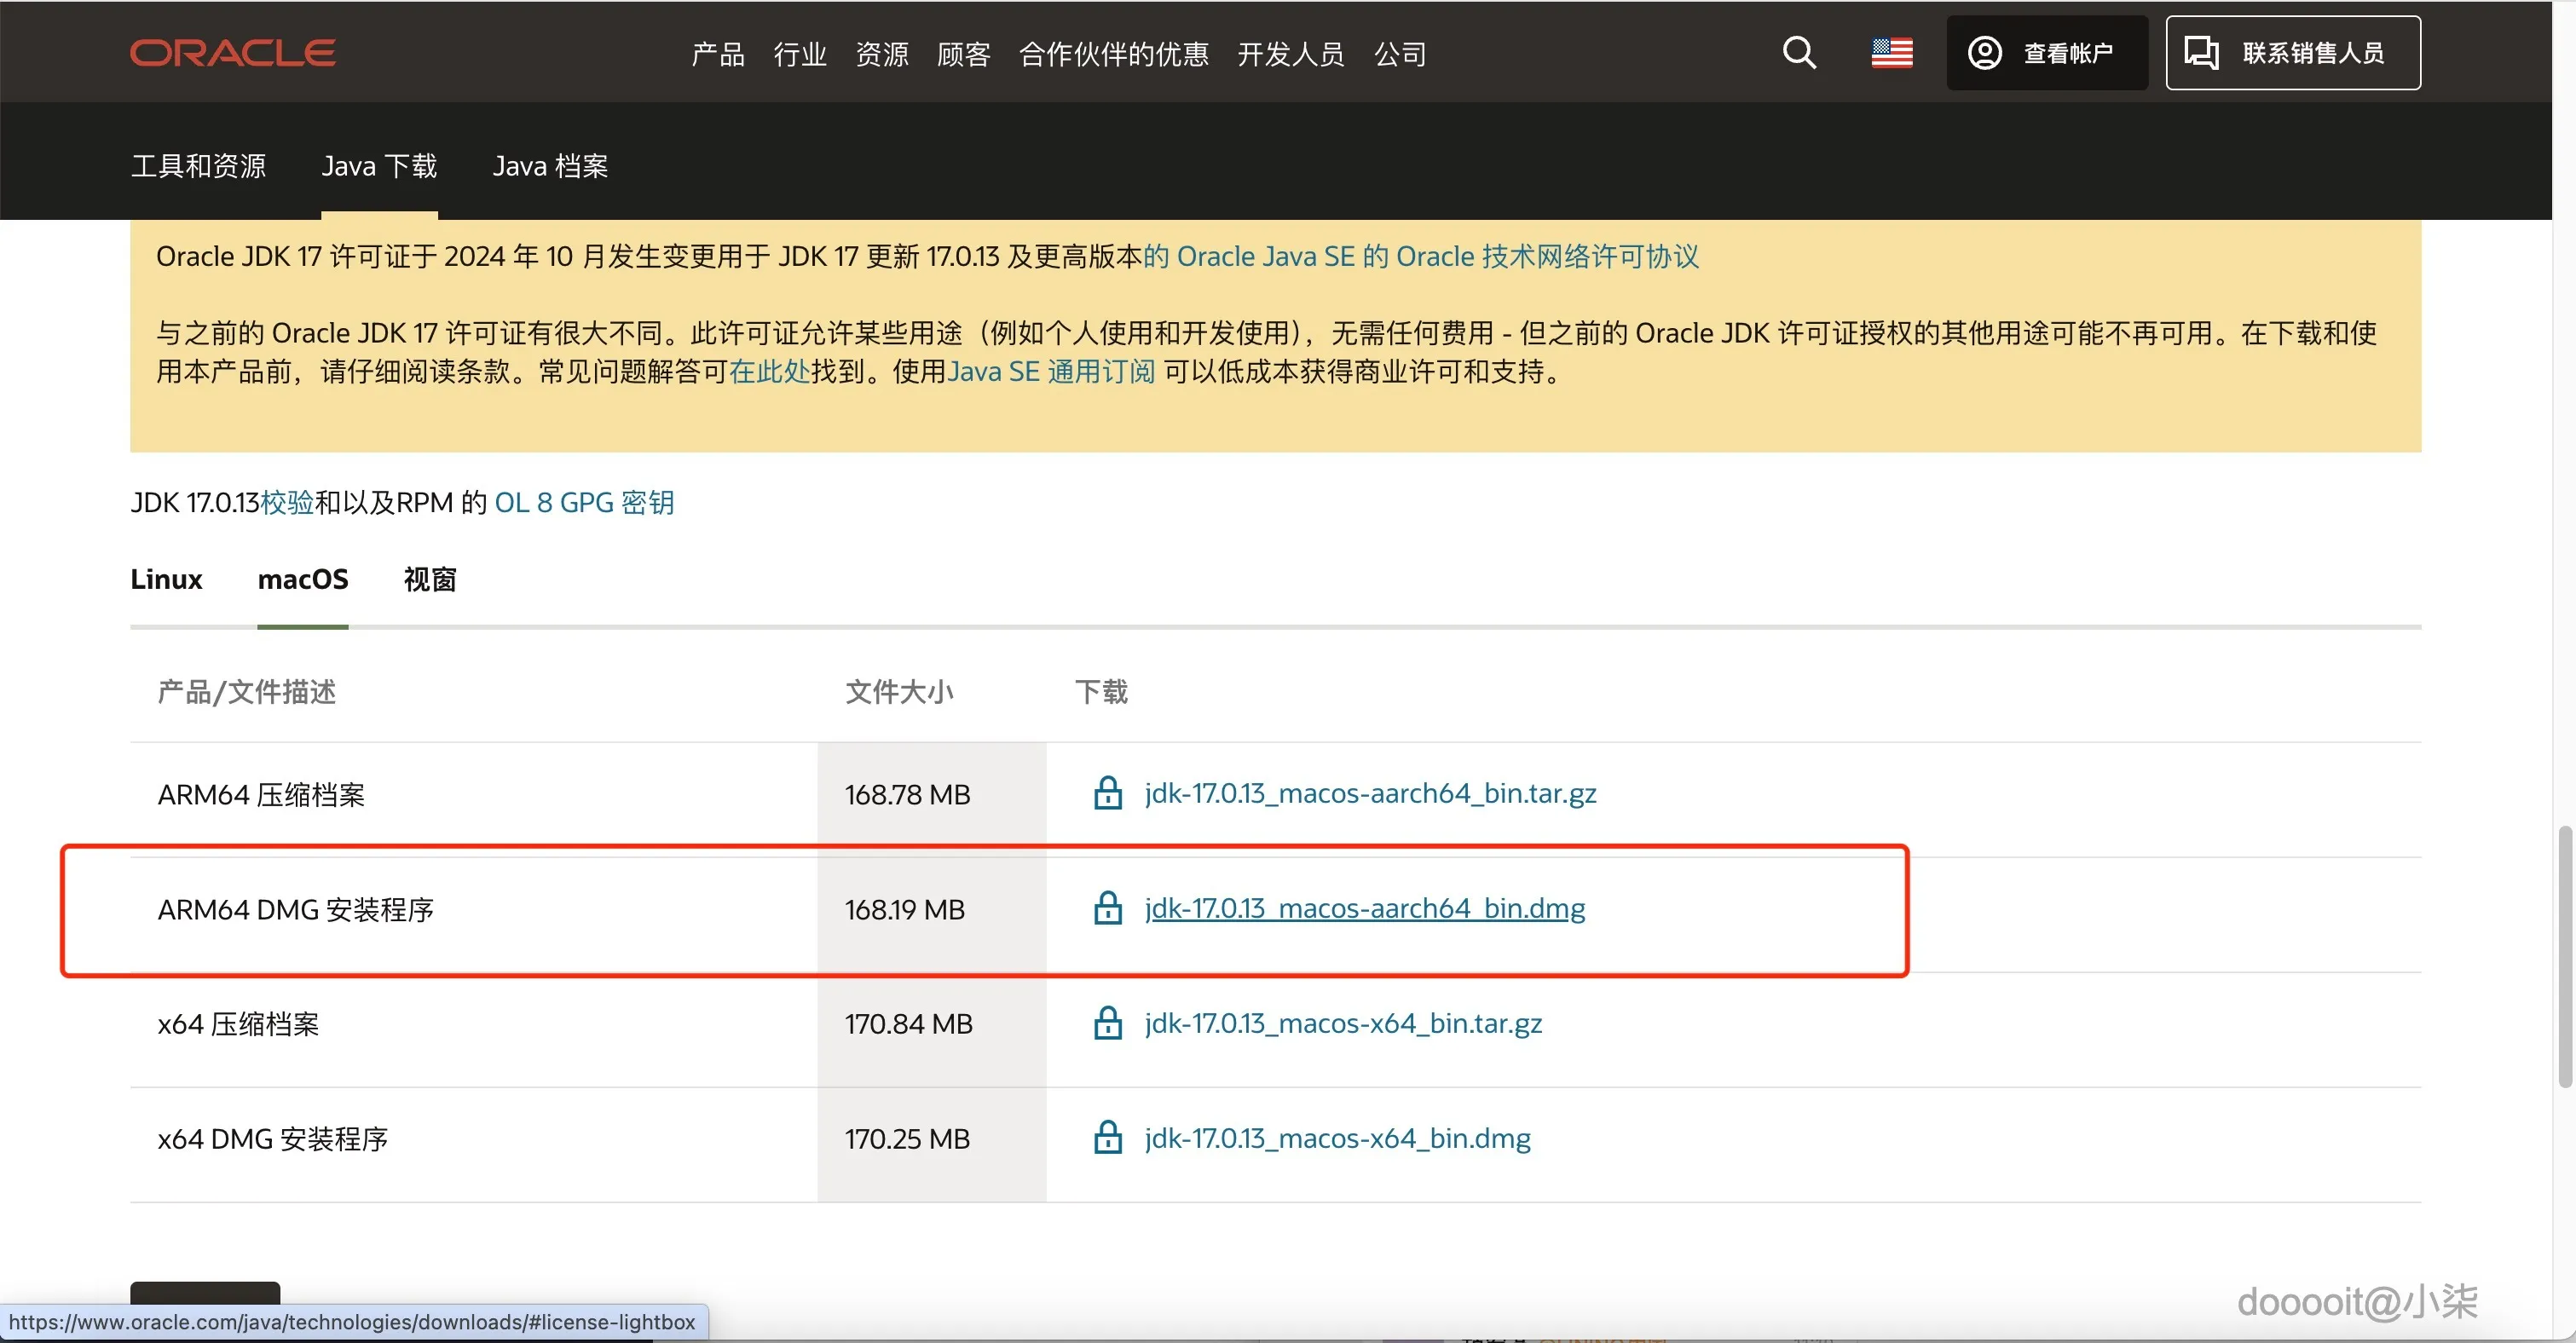Image resolution: width=2576 pixels, height=1343 pixels.
Task: Click the search magnifier icon
Action: [1799, 52]
